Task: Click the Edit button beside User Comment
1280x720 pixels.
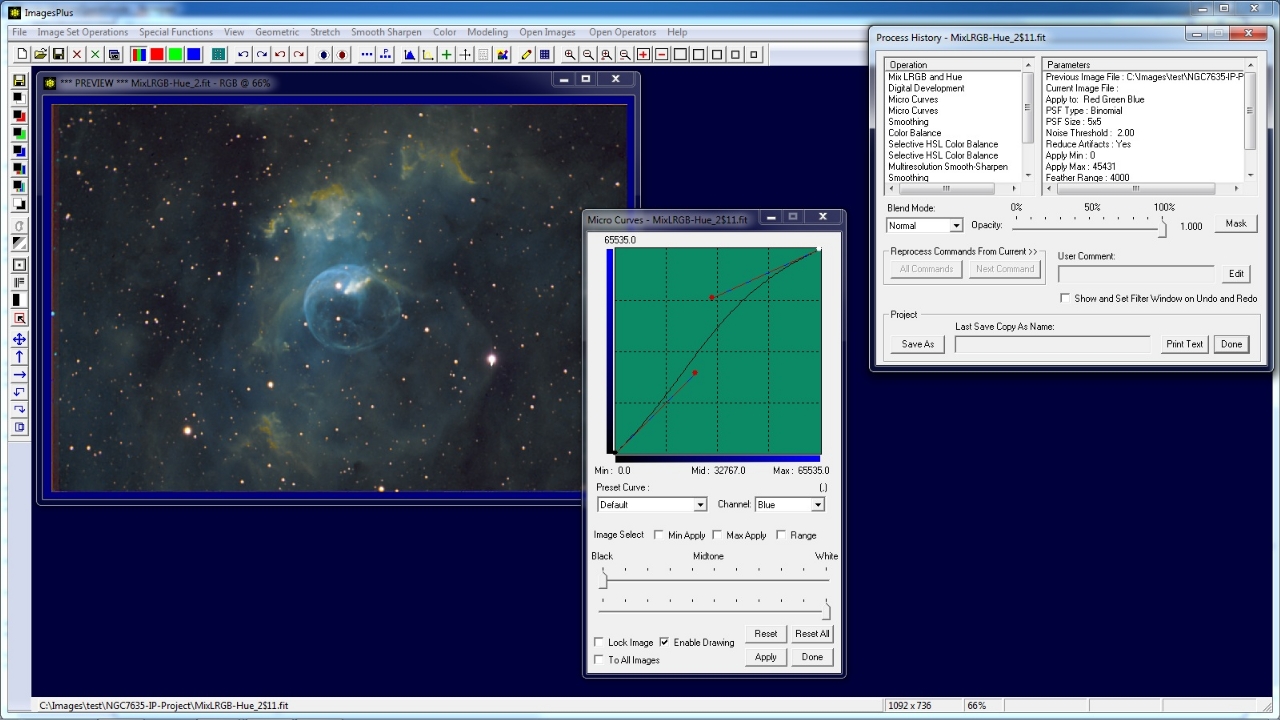Action: click(x=1236, y=274)
